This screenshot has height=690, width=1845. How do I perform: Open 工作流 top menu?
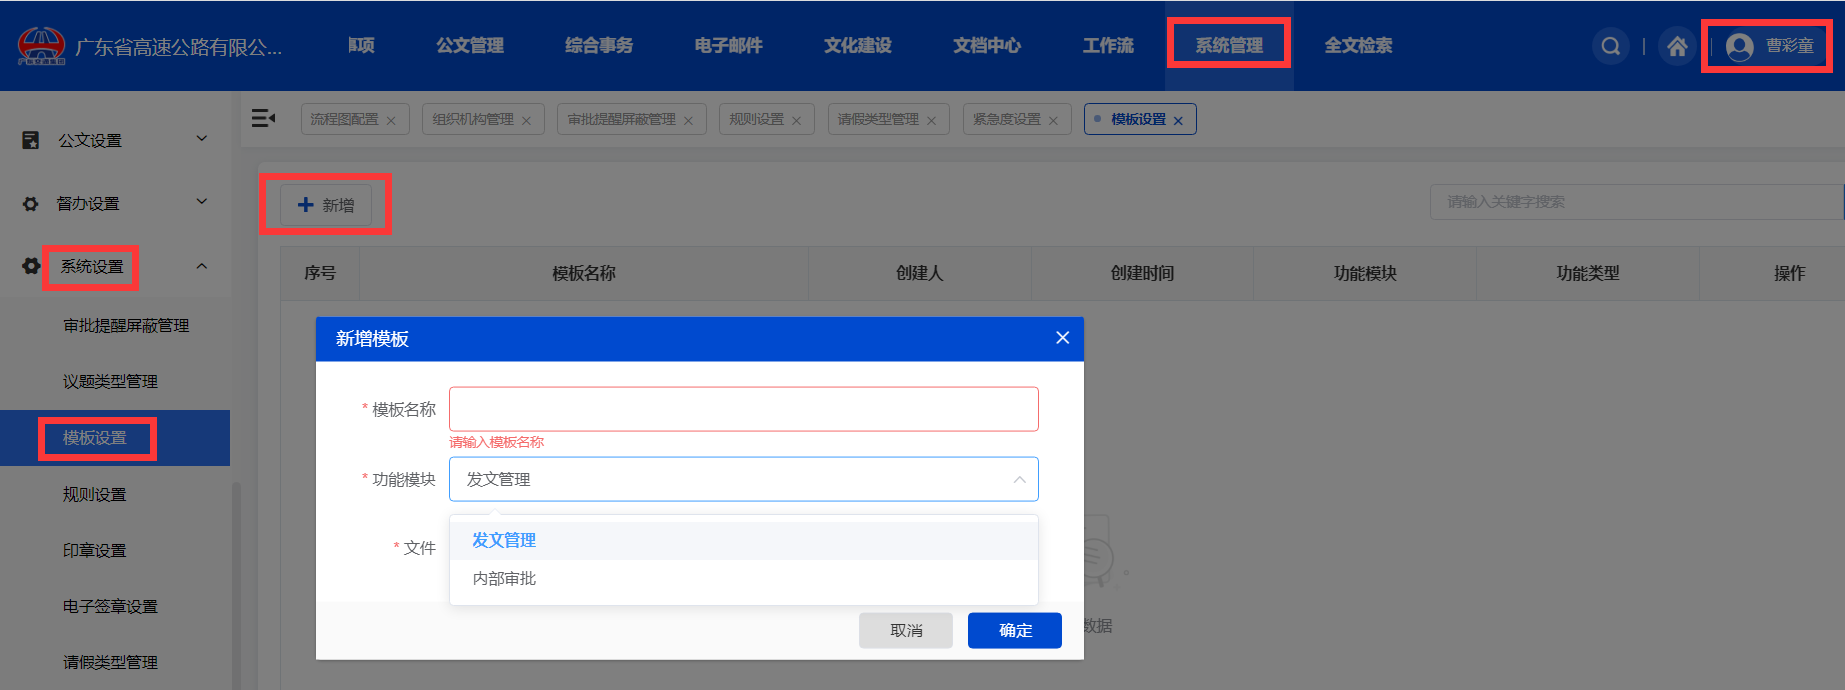tap(1108, 46)
